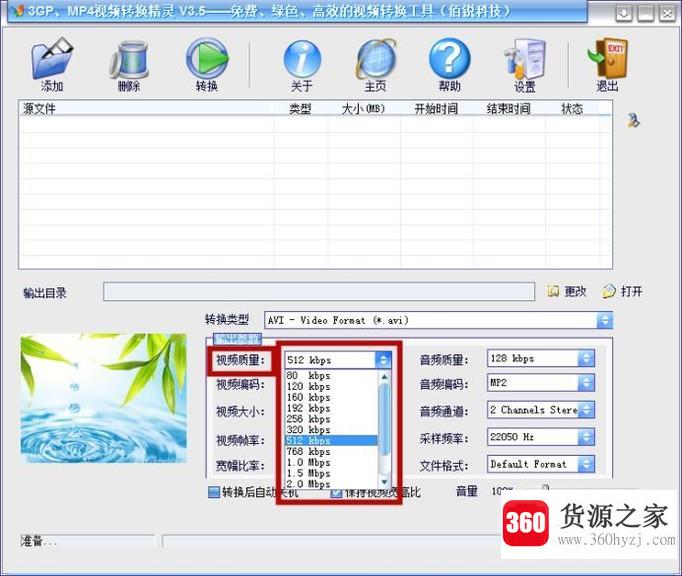Click the 结束时间 column header

click(509, 109)
